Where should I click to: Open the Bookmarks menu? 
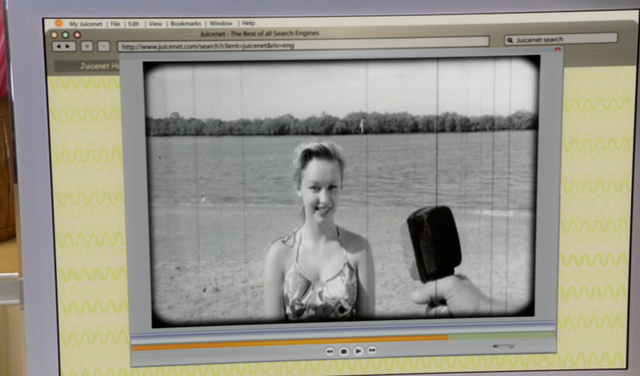click(x=186, y=24)
